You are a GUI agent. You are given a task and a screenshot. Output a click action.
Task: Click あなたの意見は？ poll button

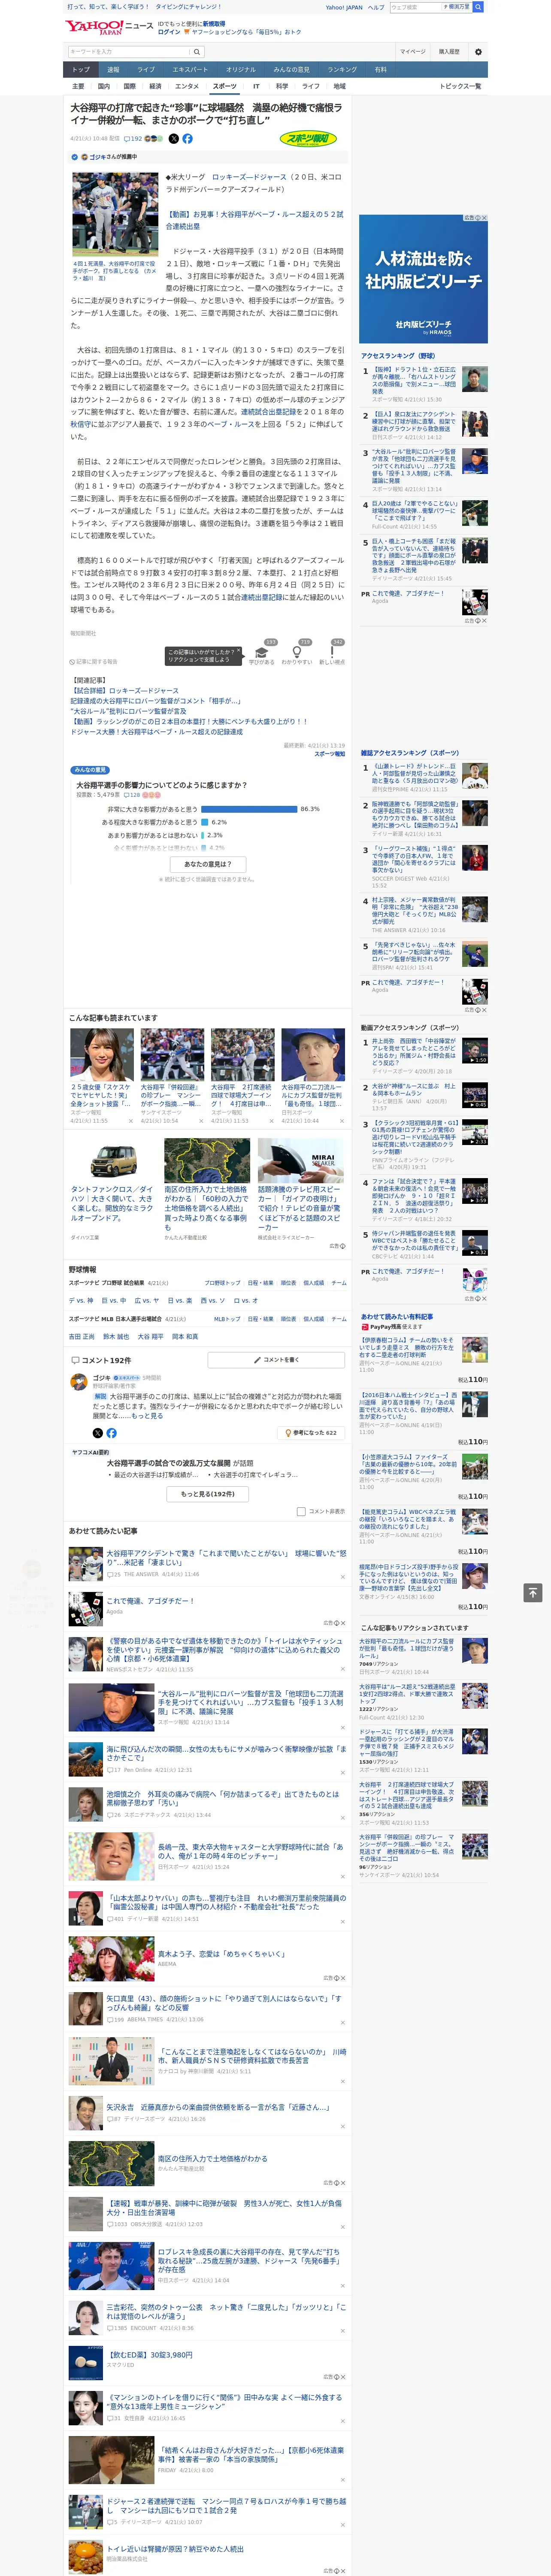pos(208,864)
